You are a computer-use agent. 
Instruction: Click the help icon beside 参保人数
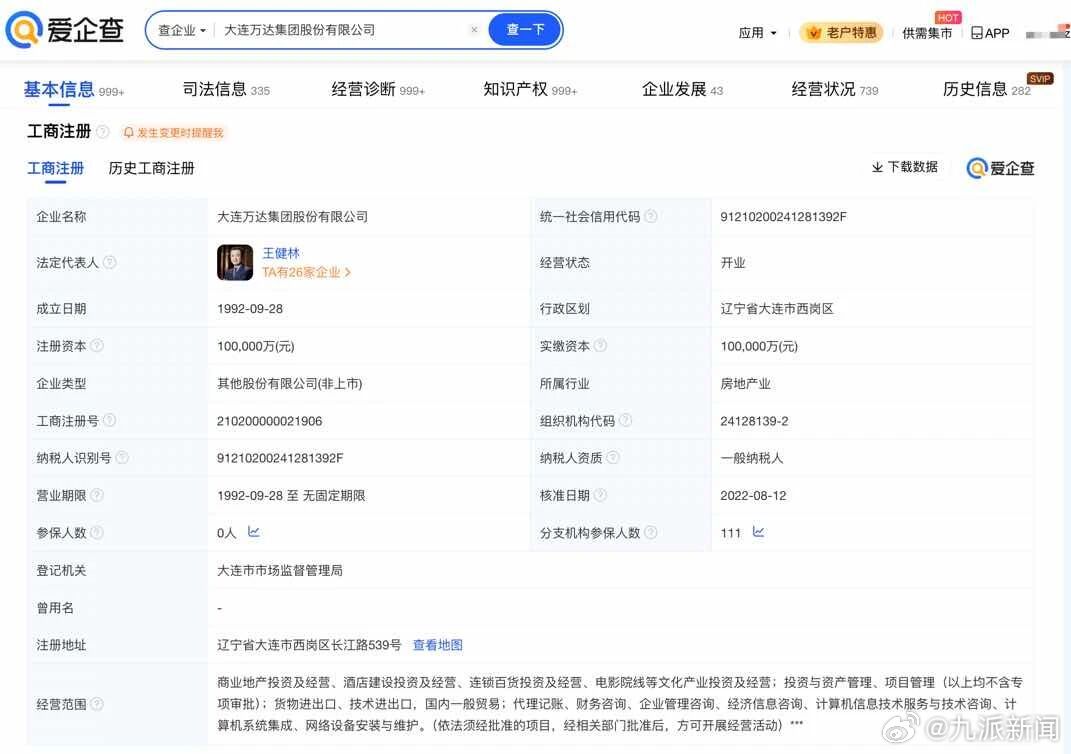[97, 533]
